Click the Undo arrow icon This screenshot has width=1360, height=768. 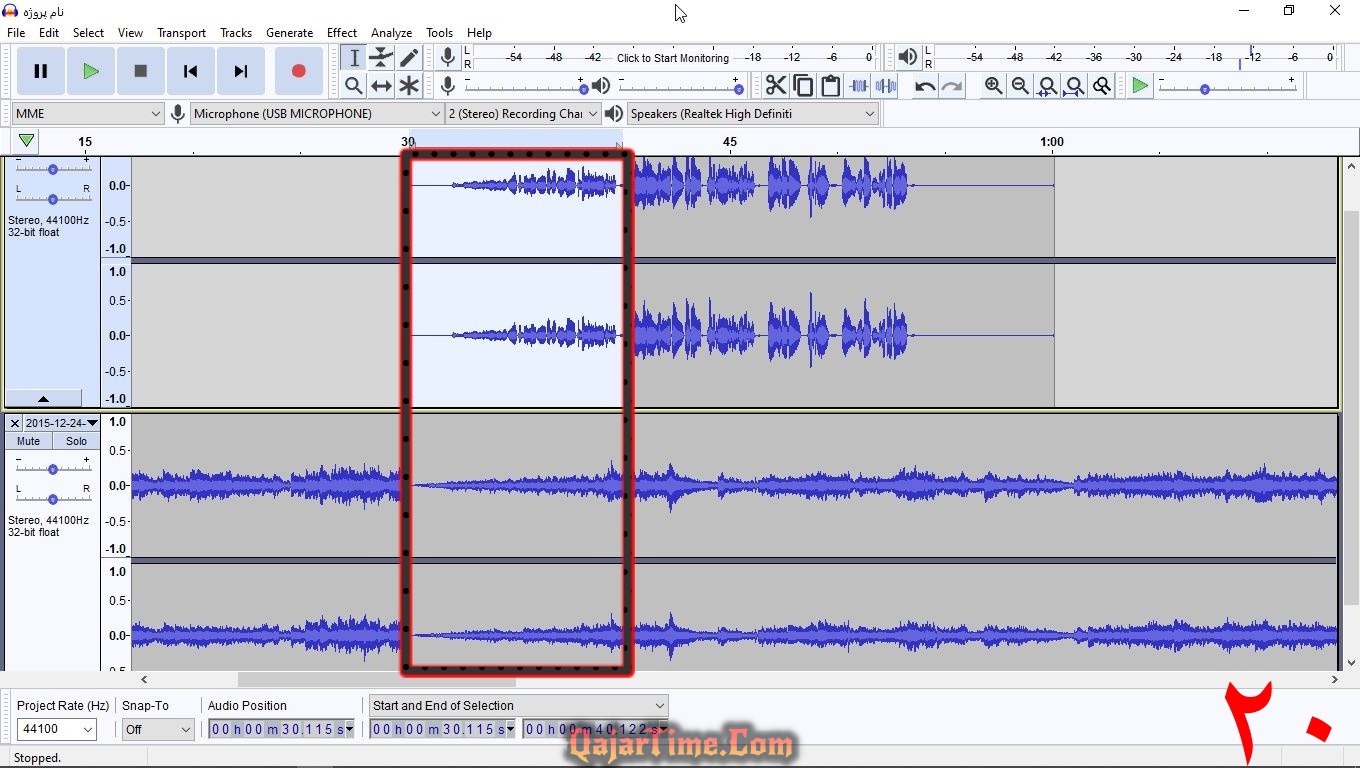click(925, 86)
